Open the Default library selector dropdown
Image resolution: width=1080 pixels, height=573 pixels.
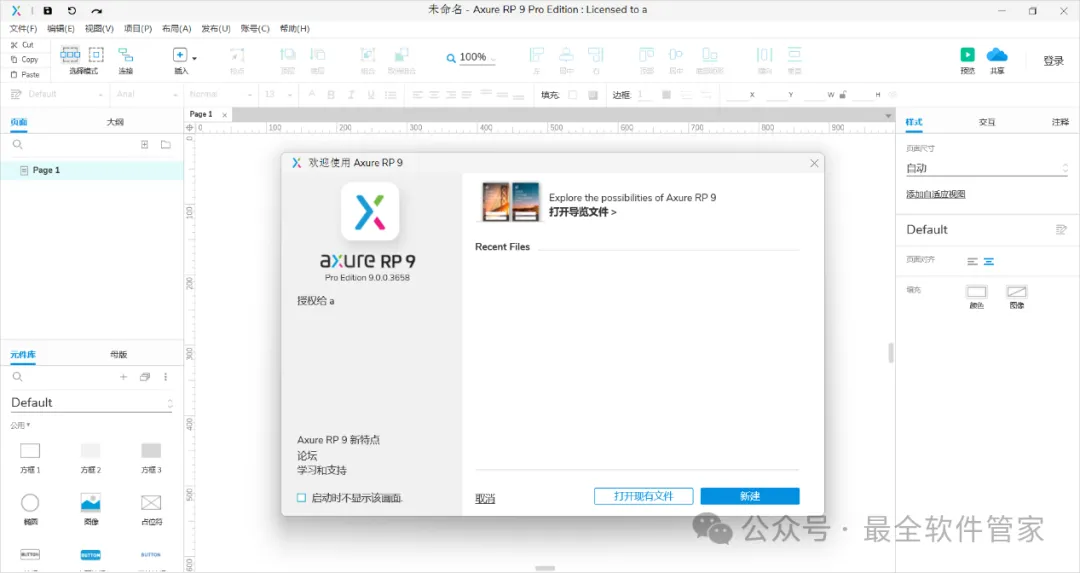[91, 403]
